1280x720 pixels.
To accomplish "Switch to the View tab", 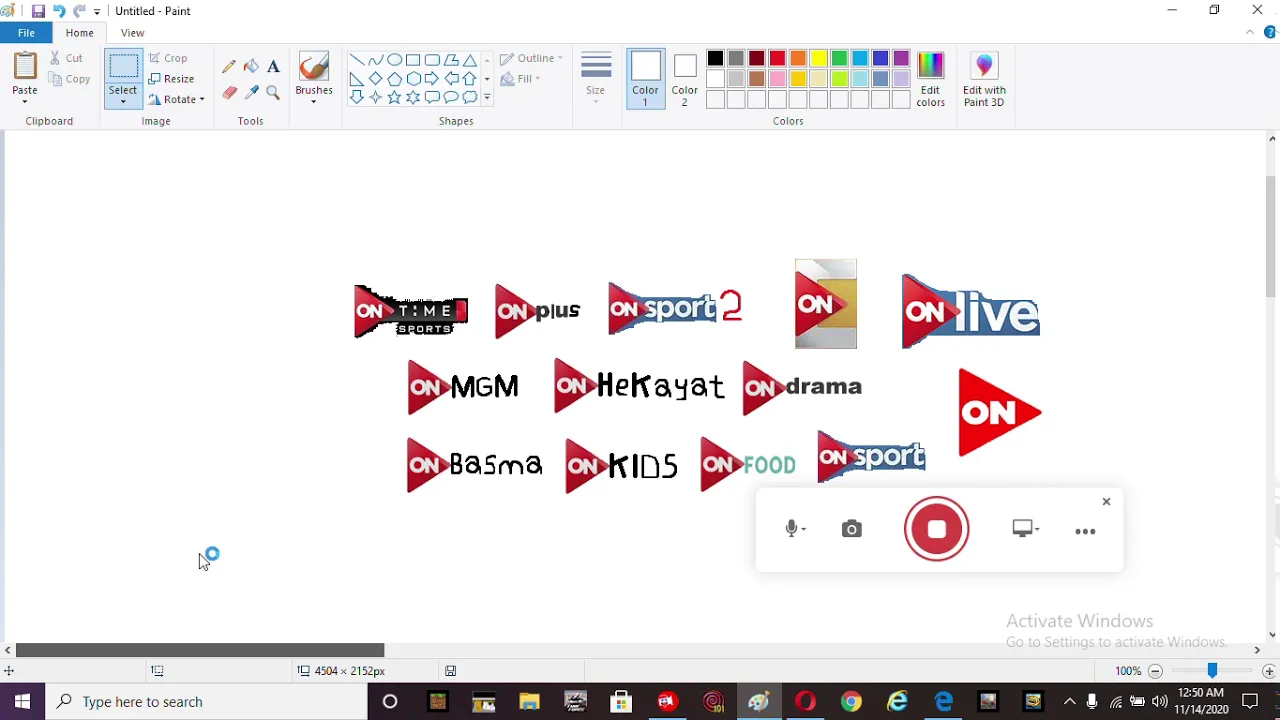I will (132, 33).
